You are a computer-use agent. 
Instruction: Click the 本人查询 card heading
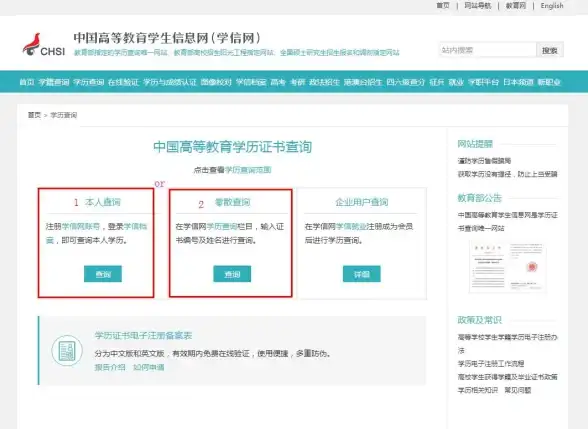point(103,202)
